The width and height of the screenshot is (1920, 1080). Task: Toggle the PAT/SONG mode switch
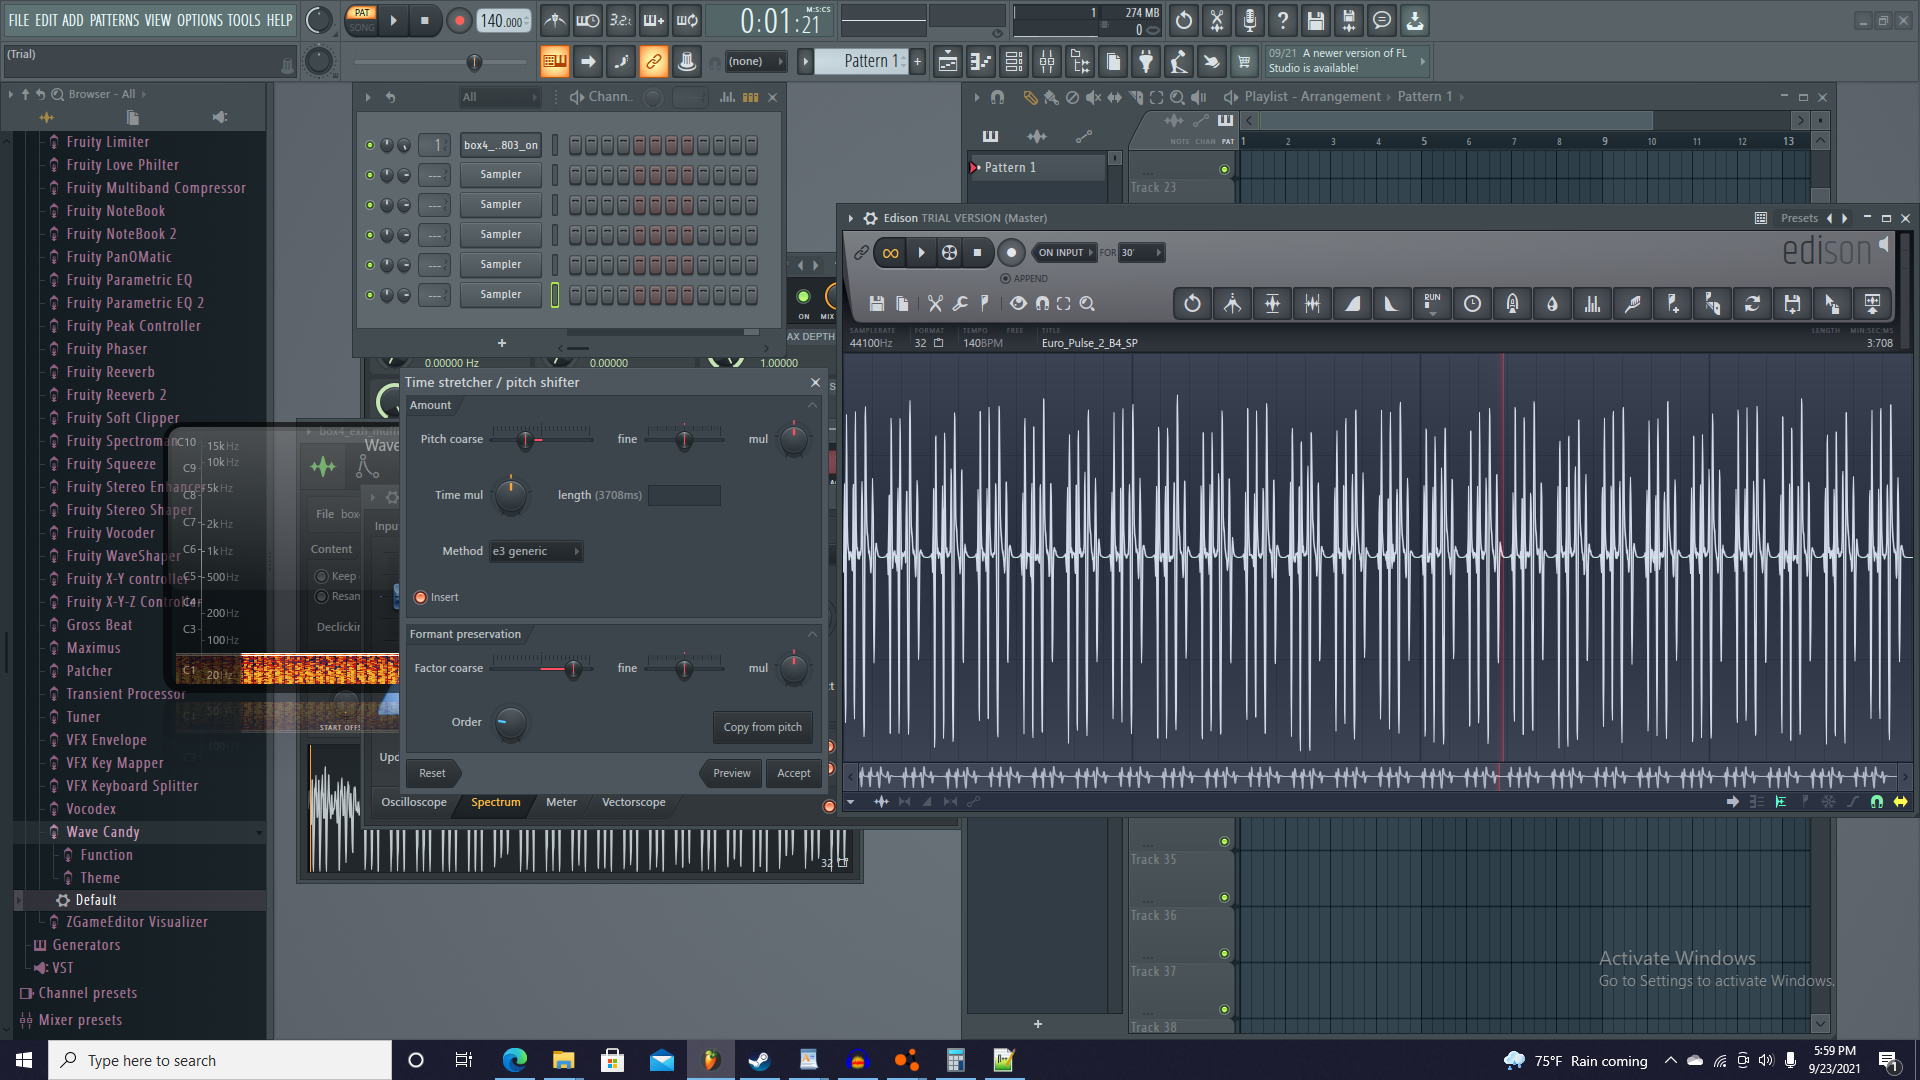point(362,20)
